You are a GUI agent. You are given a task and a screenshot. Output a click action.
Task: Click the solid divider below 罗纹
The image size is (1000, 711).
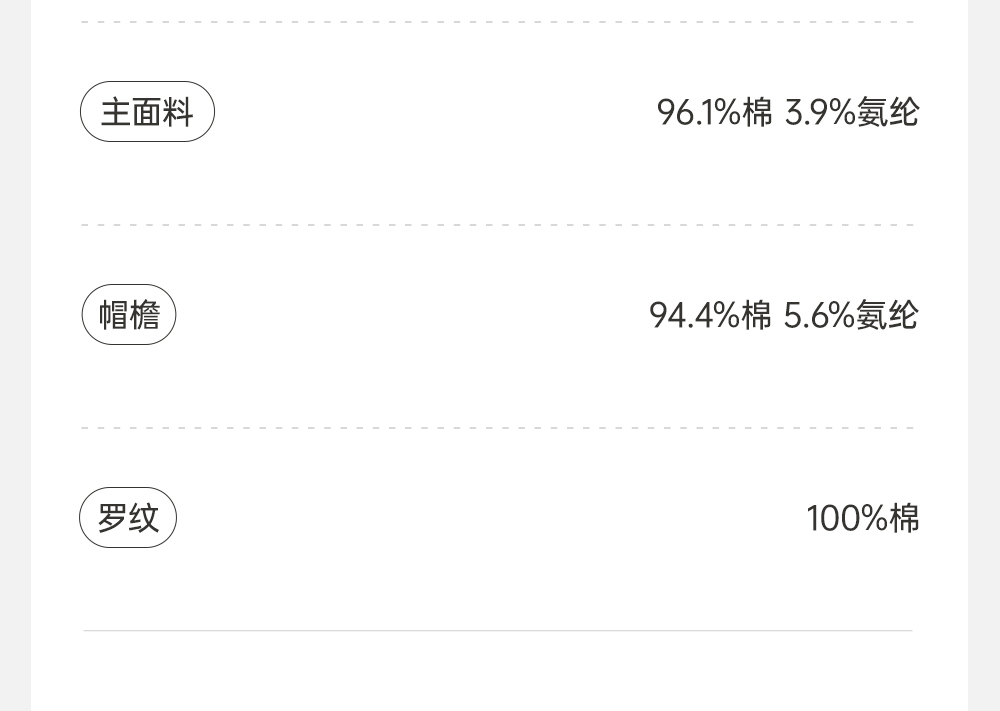click(x=498, y=631)
